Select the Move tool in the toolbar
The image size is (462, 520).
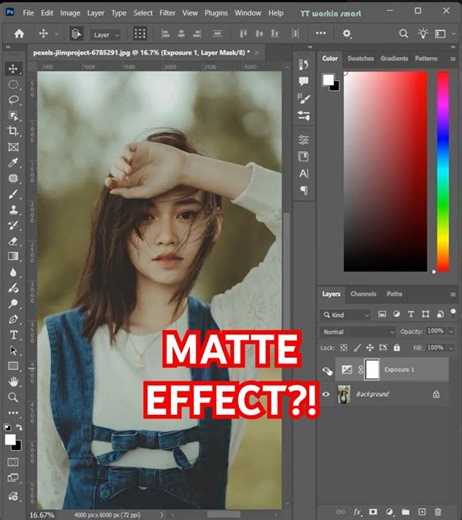coord(13,69)
